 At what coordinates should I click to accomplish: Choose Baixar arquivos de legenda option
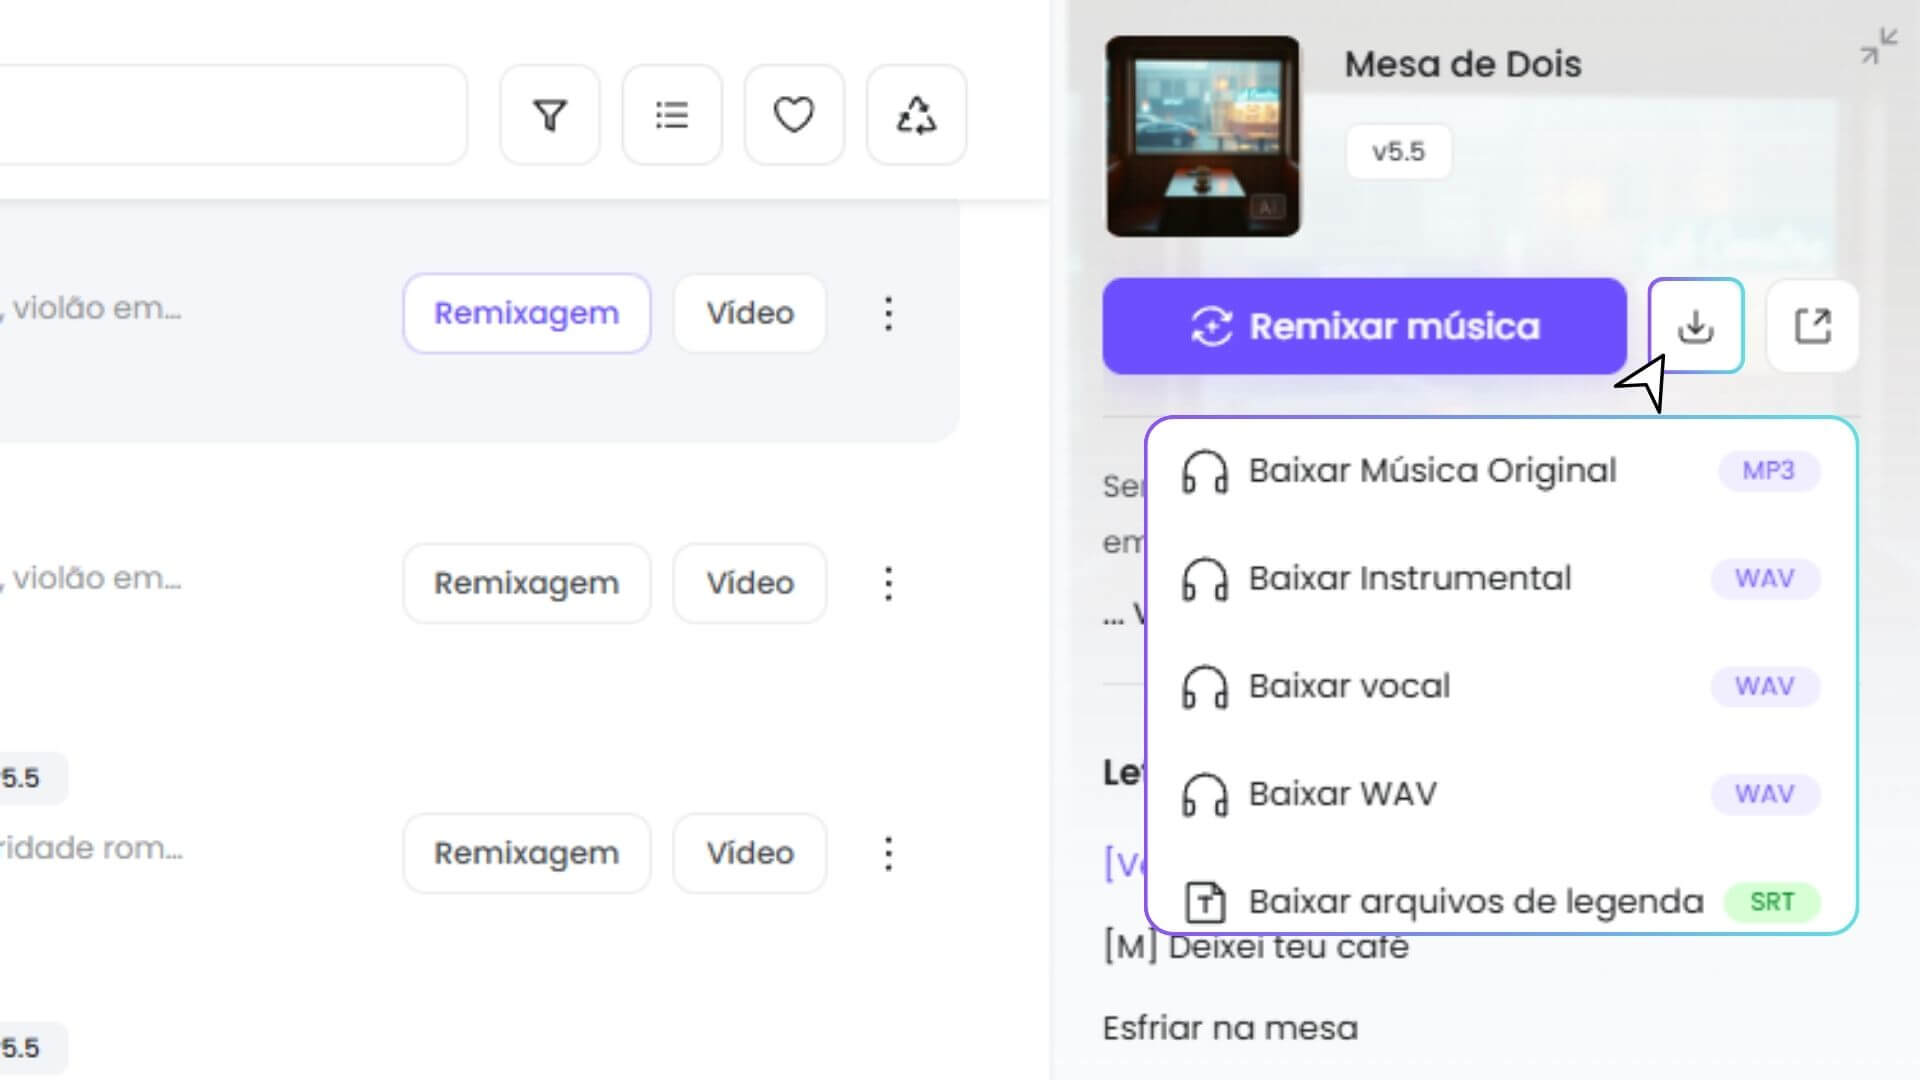[x=1475, y=901]
